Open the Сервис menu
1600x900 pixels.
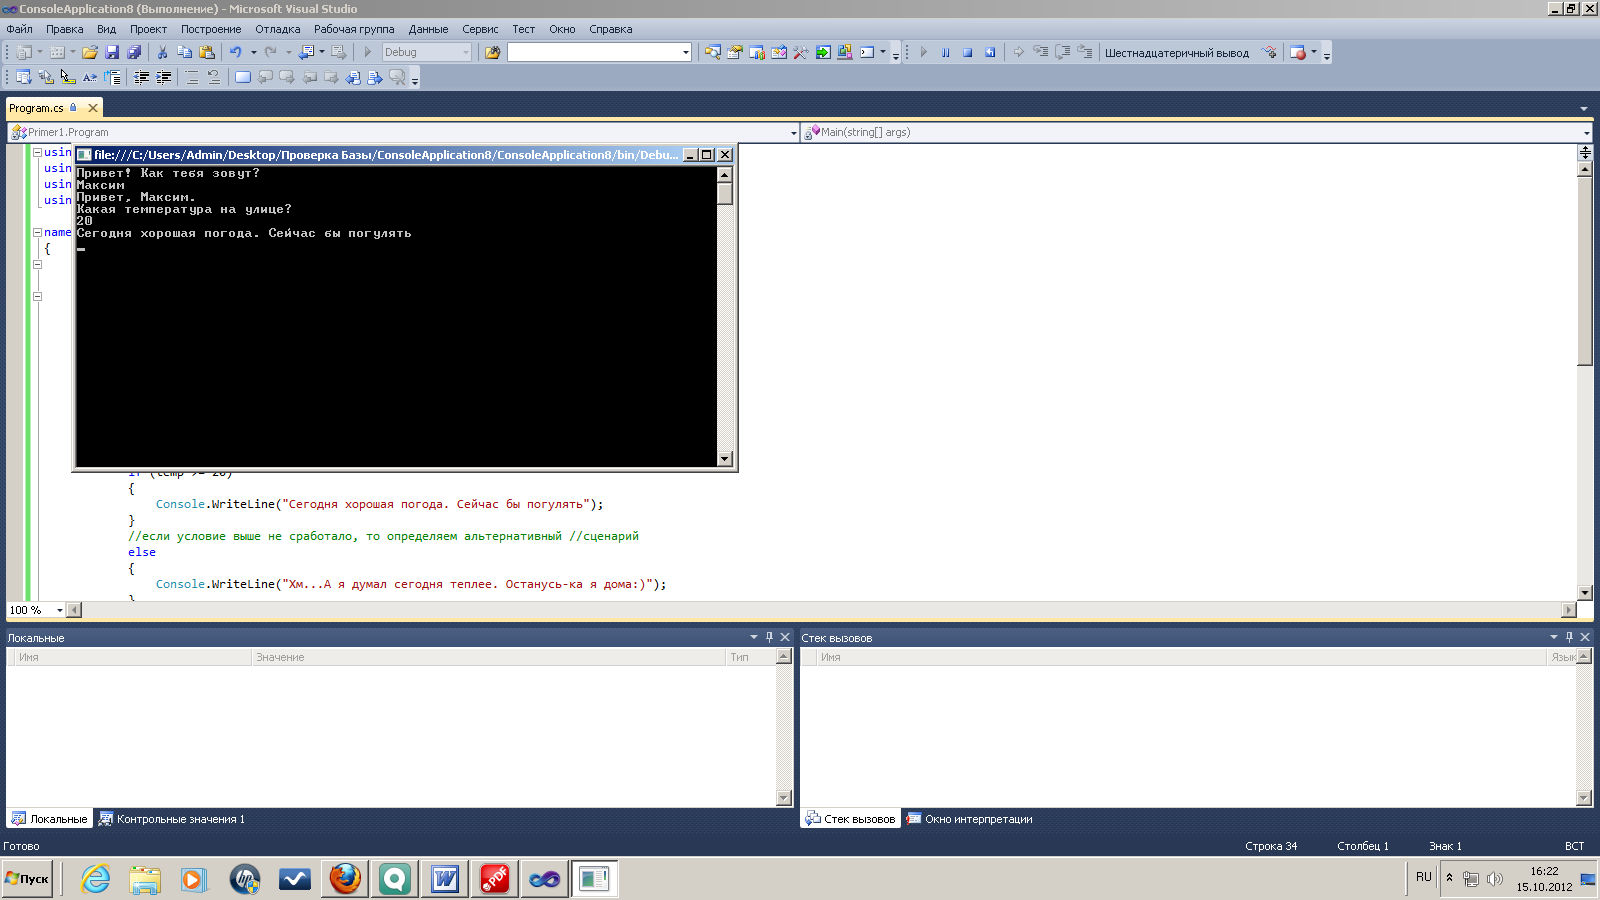pyautogui.click(x=480, y=29)
